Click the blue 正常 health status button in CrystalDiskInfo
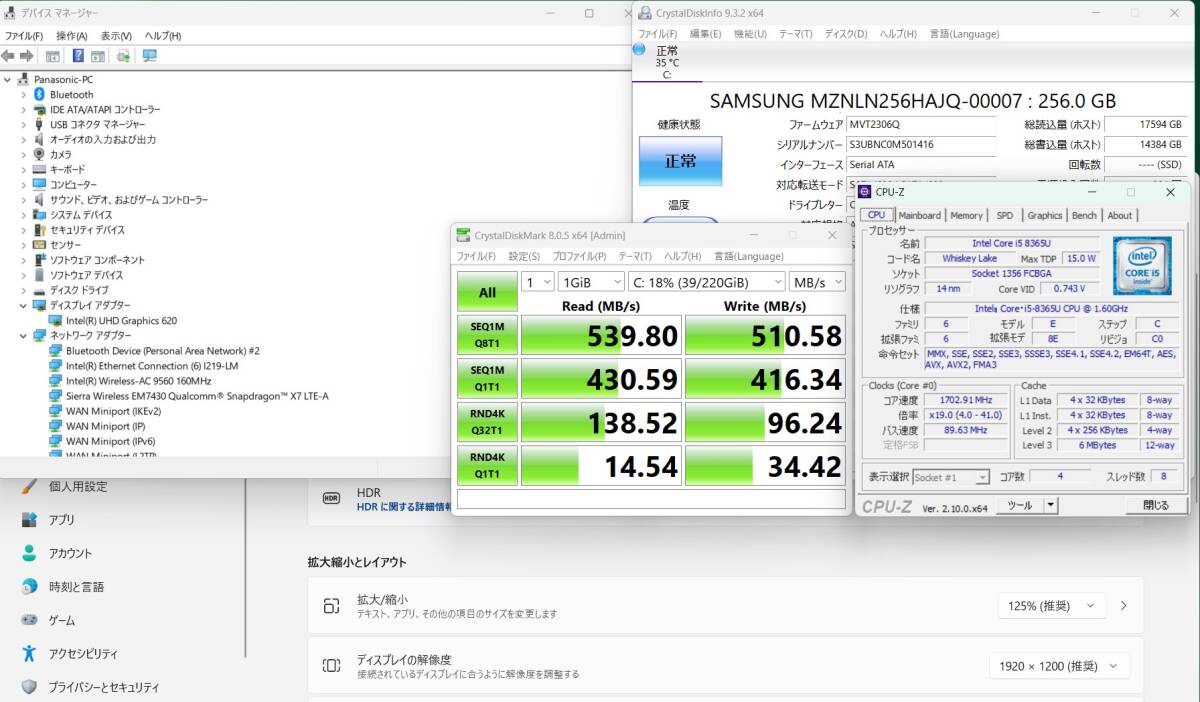Image resolution: width=1200 pixels, height=702 pixels. tap(680, 161)
